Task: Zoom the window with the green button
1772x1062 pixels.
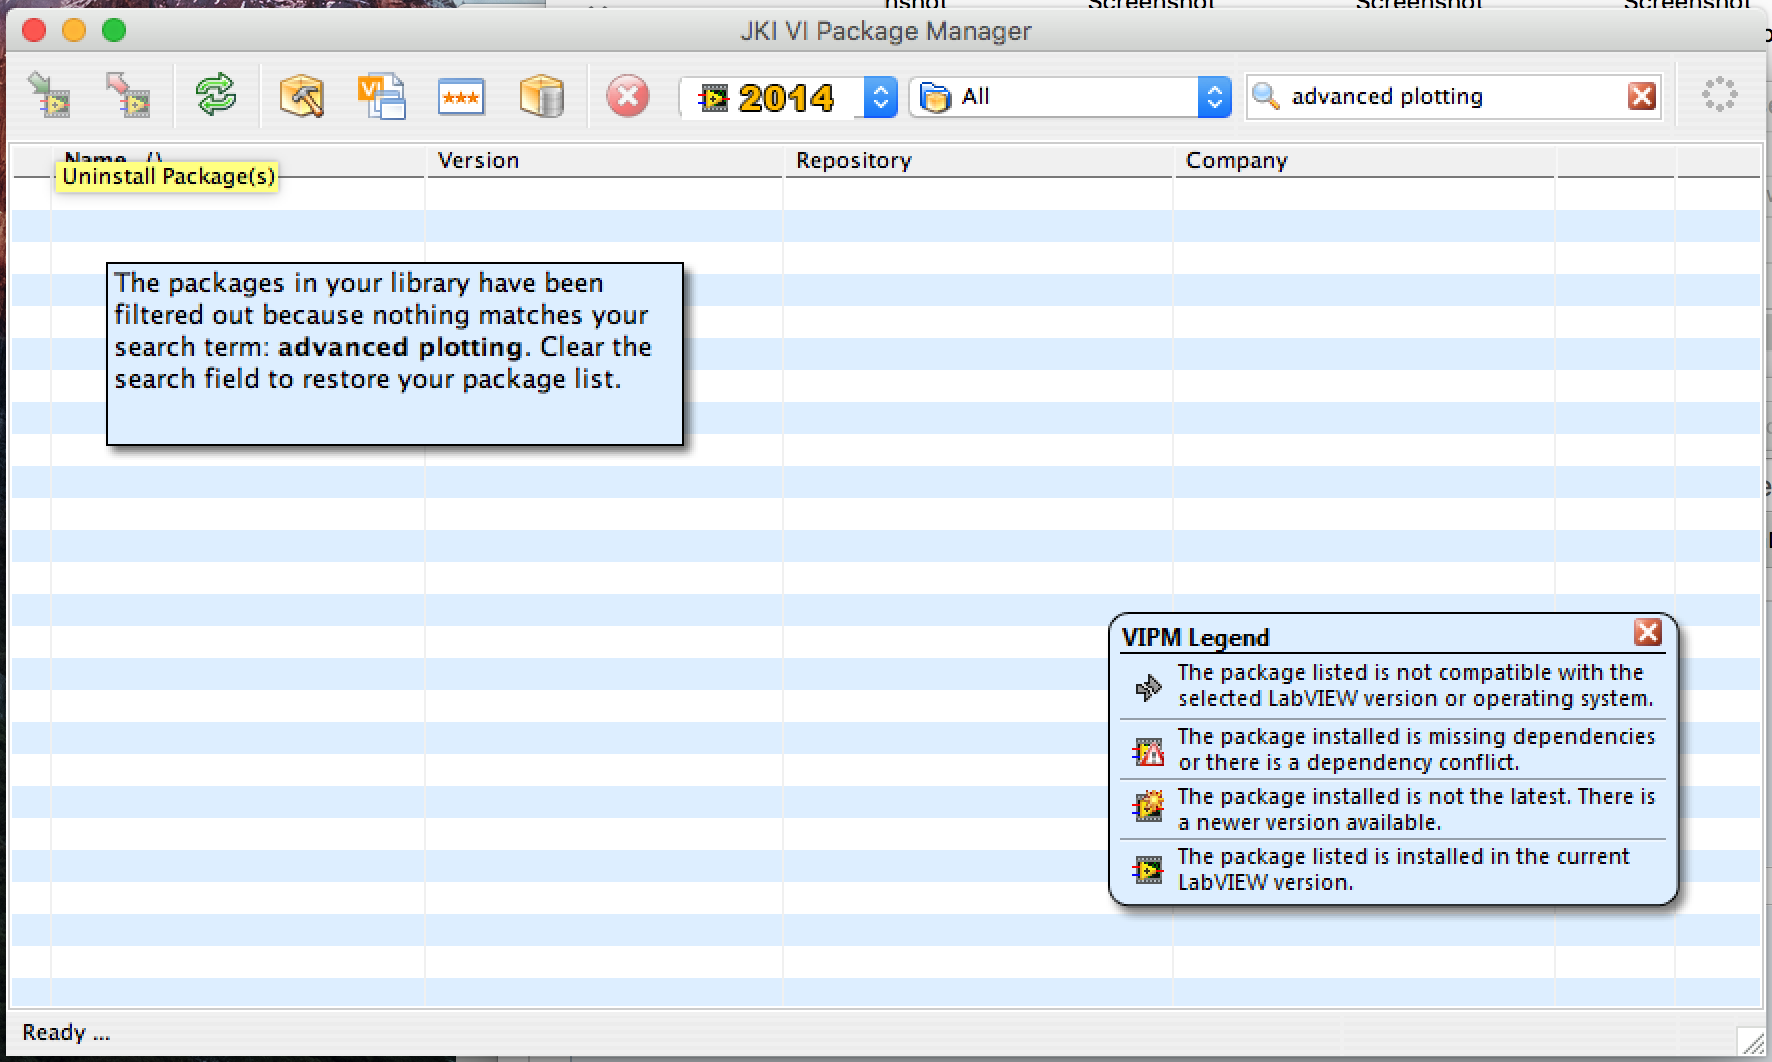Action: point(114,31)
